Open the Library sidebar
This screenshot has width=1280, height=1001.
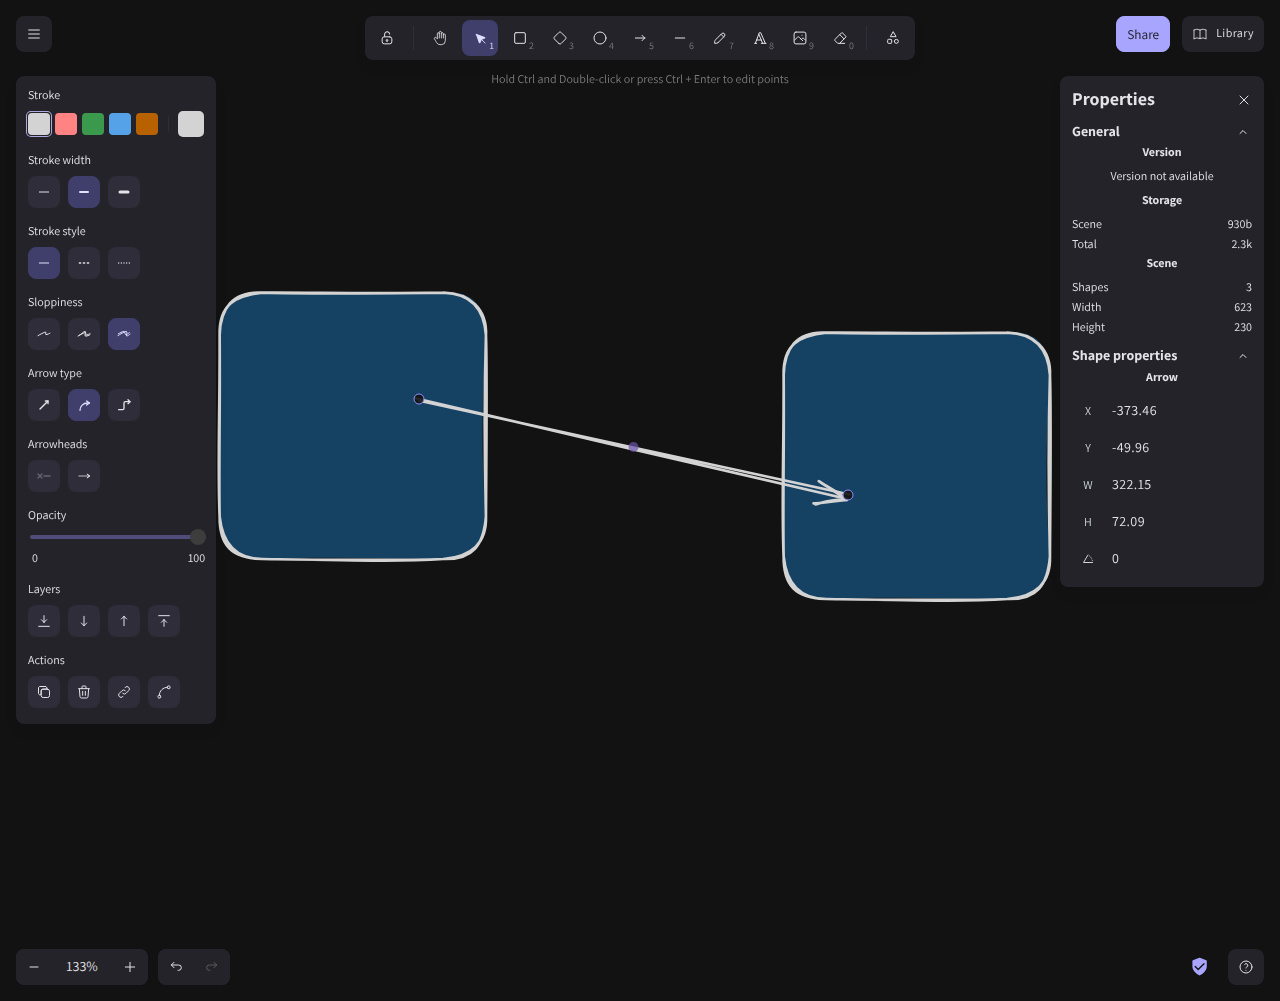(x=1223, y=34)
